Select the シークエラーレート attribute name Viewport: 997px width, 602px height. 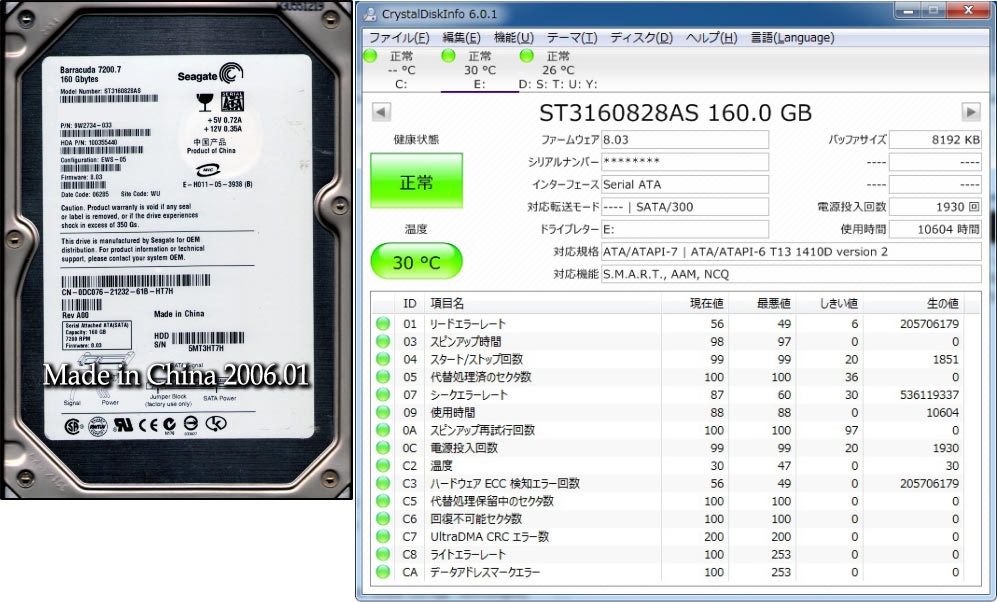click(x=469, y=394)
